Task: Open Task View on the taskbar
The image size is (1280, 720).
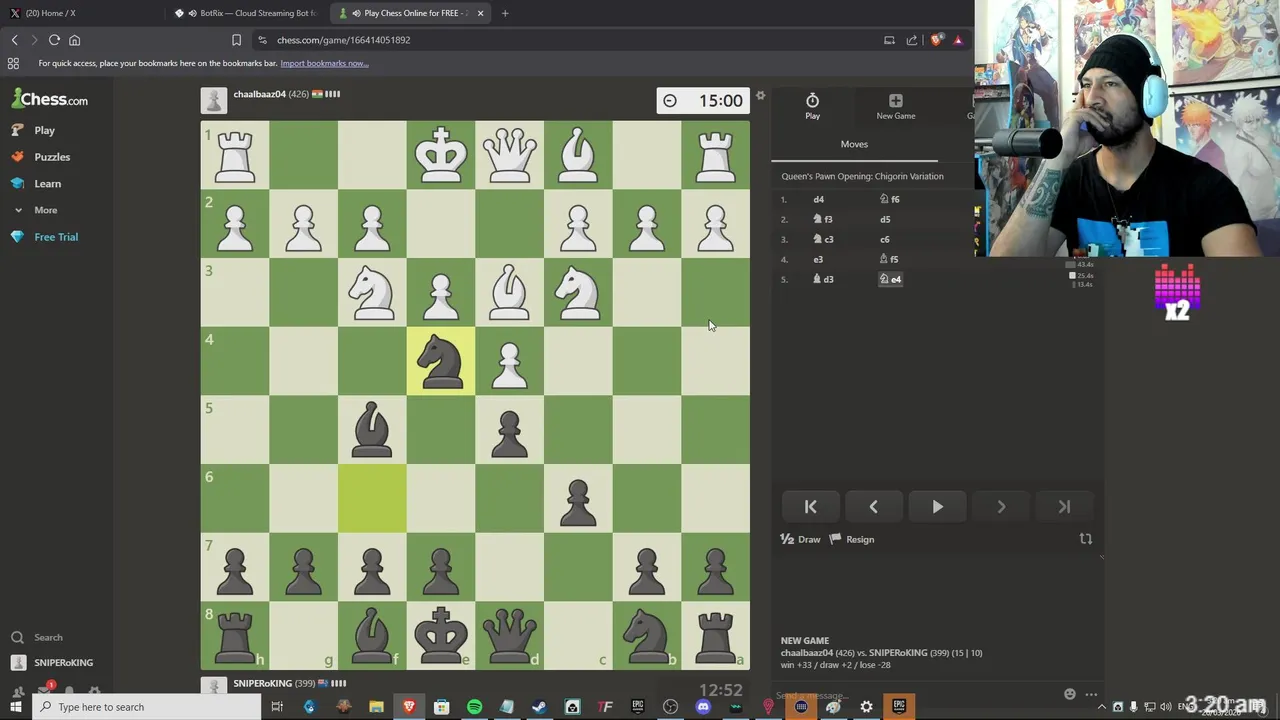Action: click(x=277, y=707)
